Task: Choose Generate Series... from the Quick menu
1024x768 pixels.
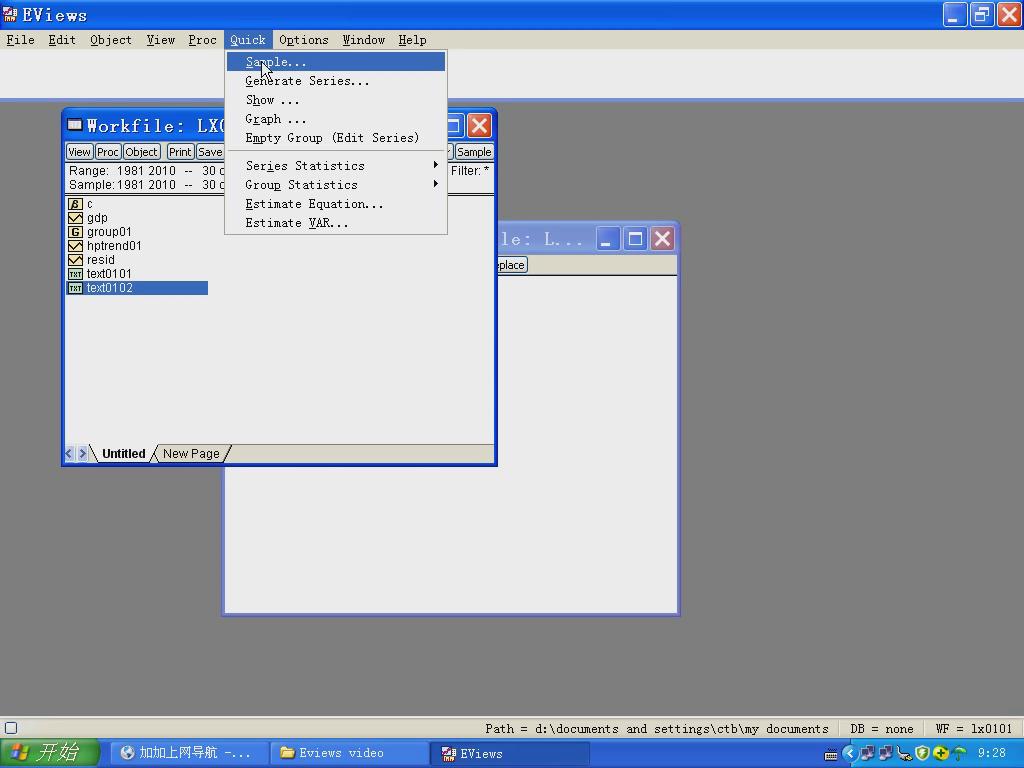Action: [336, 81]
